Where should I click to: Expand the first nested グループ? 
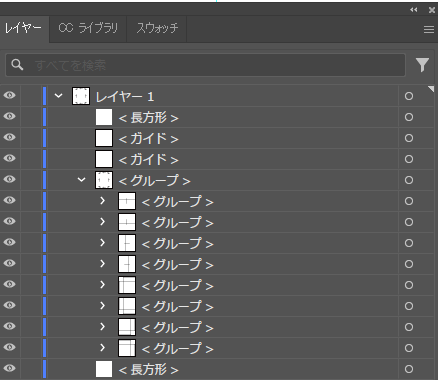pos(102,201)
